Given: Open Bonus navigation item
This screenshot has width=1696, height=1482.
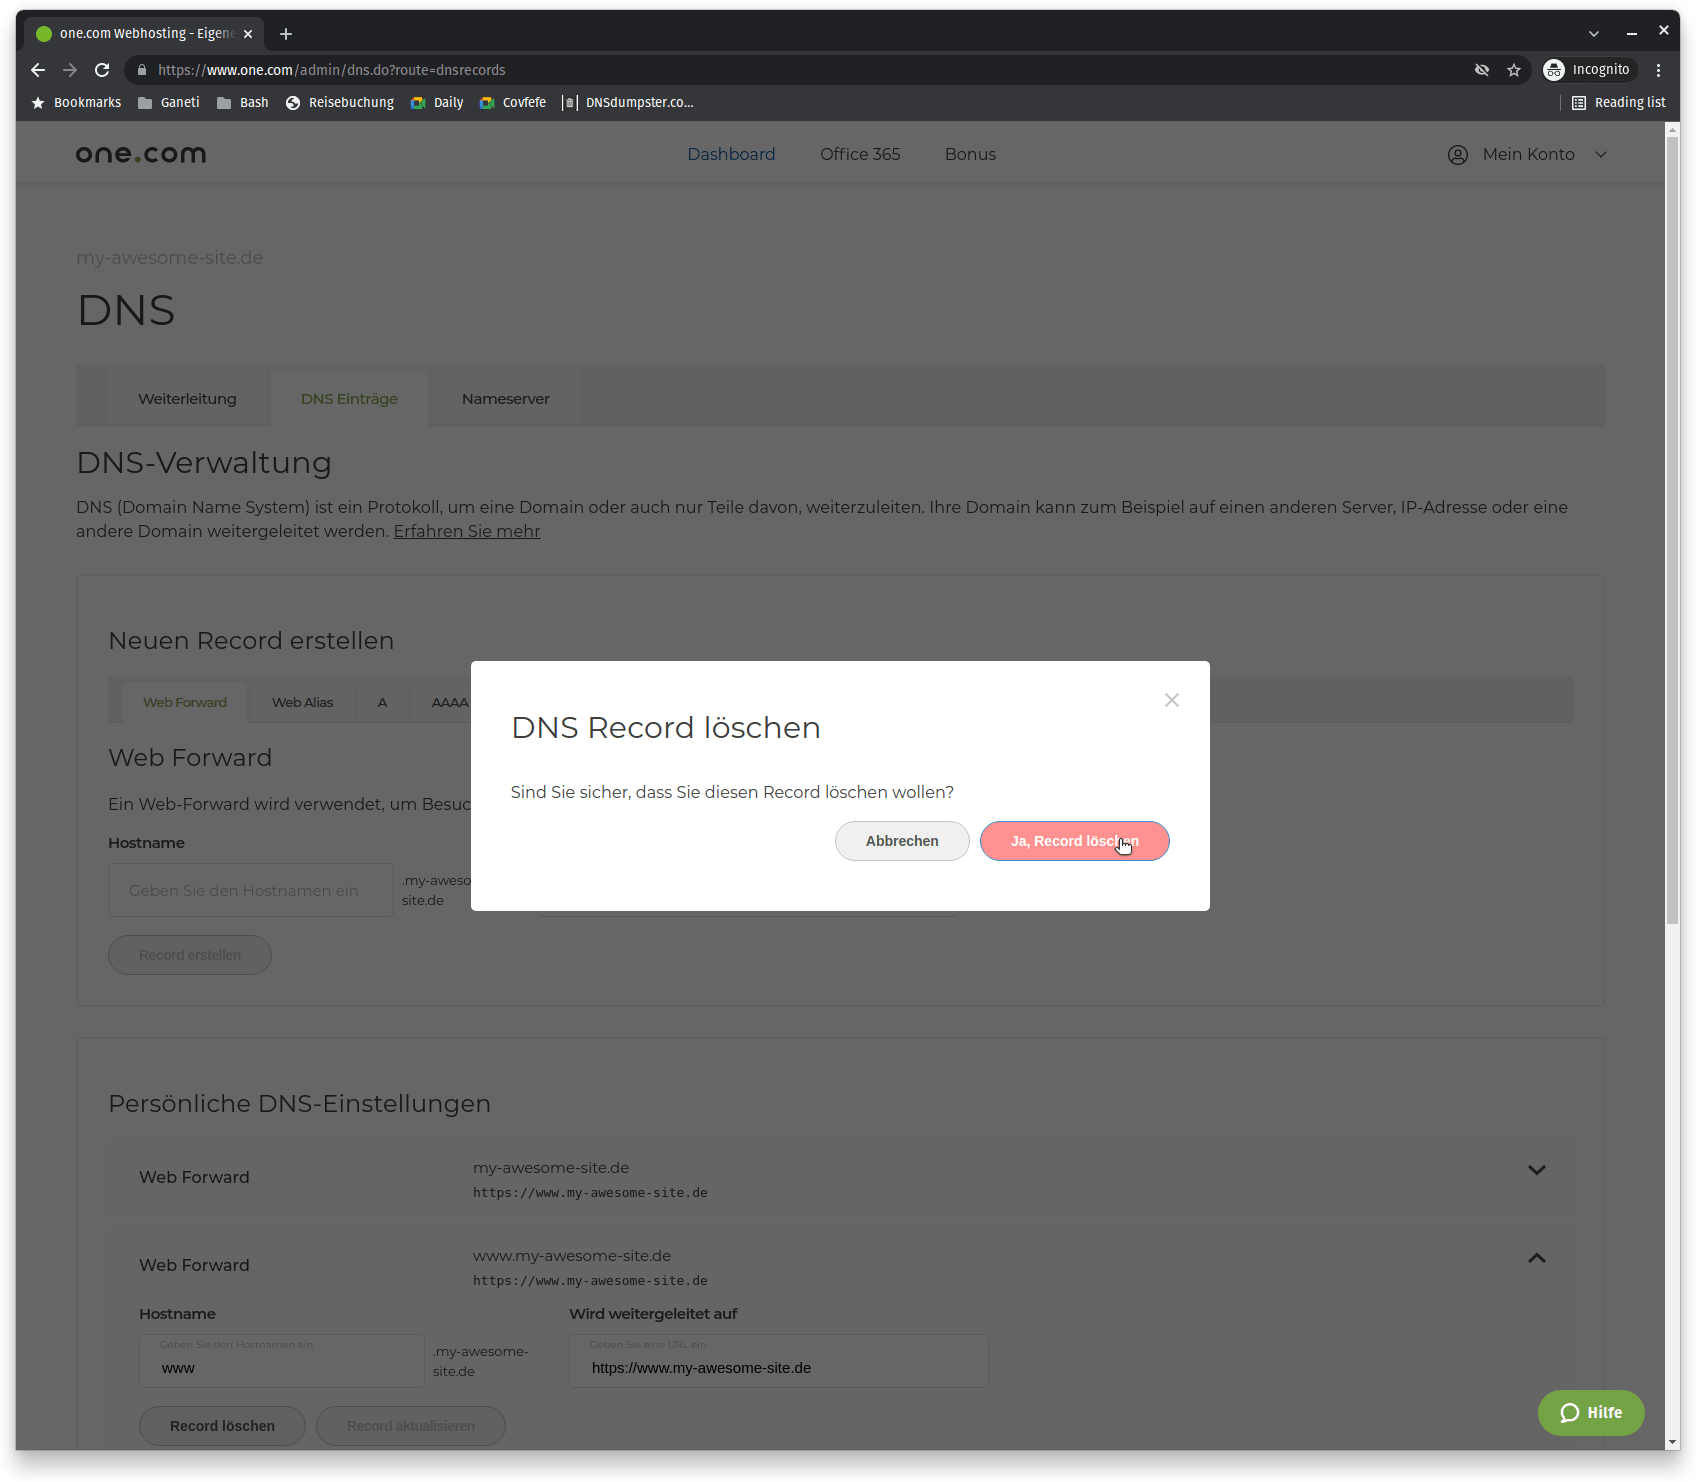Looking at the screenshot, I should 970,154.
